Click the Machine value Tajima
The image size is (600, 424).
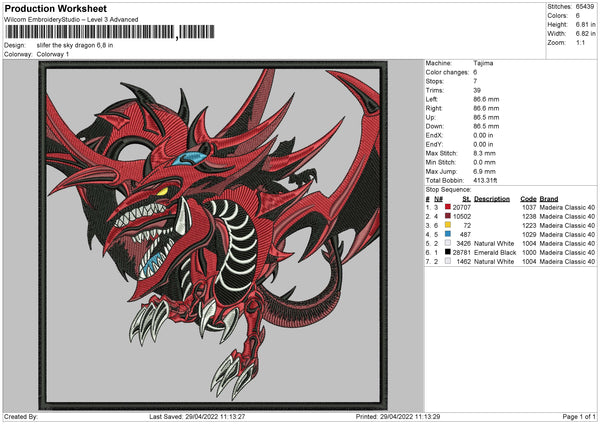coord(483,63)
